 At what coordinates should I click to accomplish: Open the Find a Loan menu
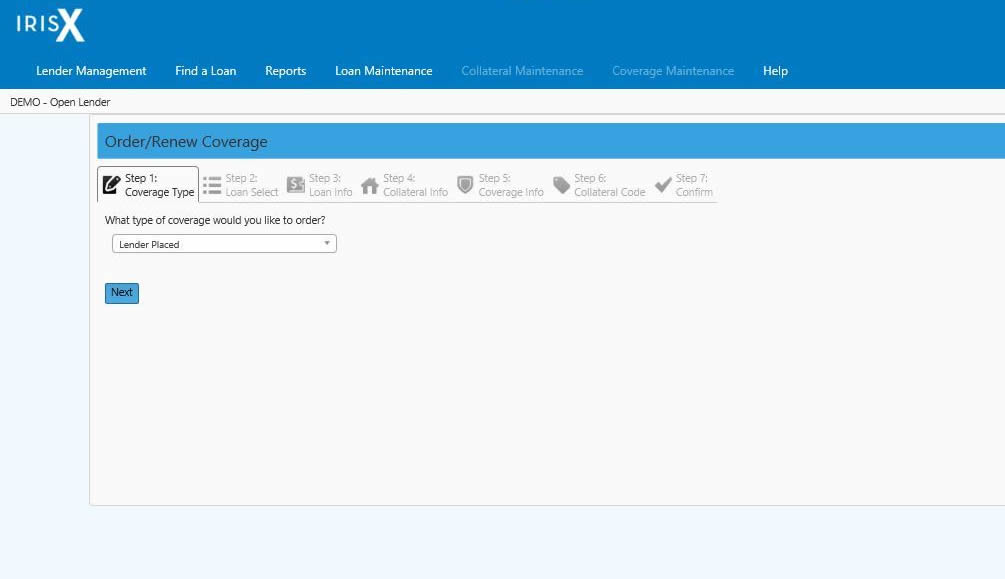[x=206, y=71]
